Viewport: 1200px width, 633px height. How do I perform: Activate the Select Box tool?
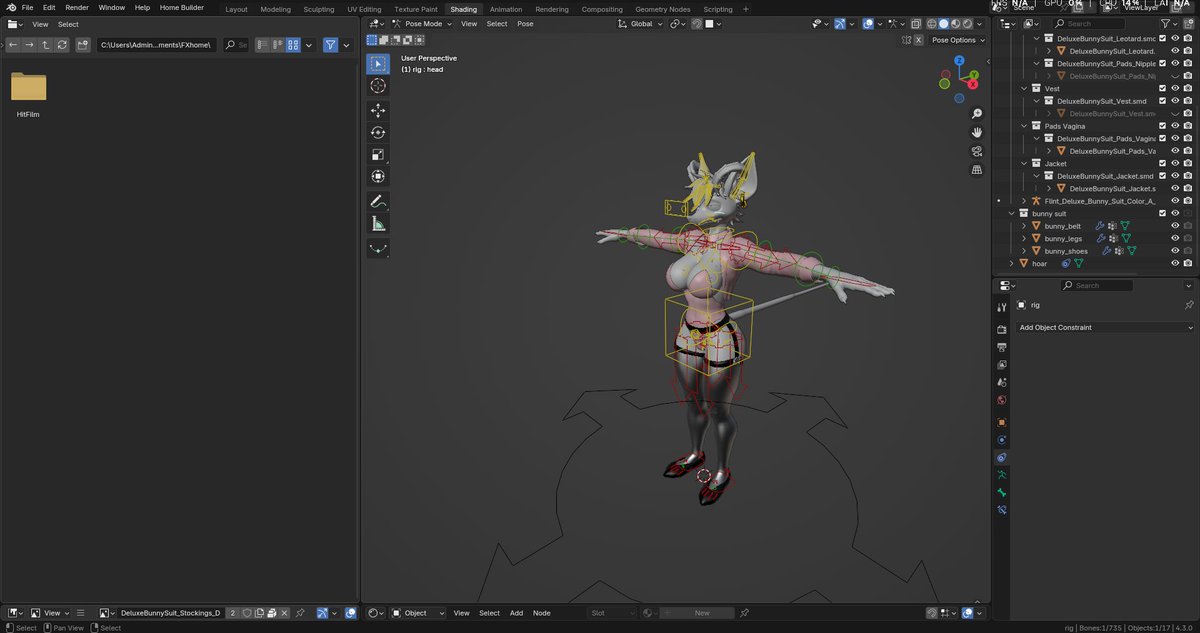click(378, 64)
